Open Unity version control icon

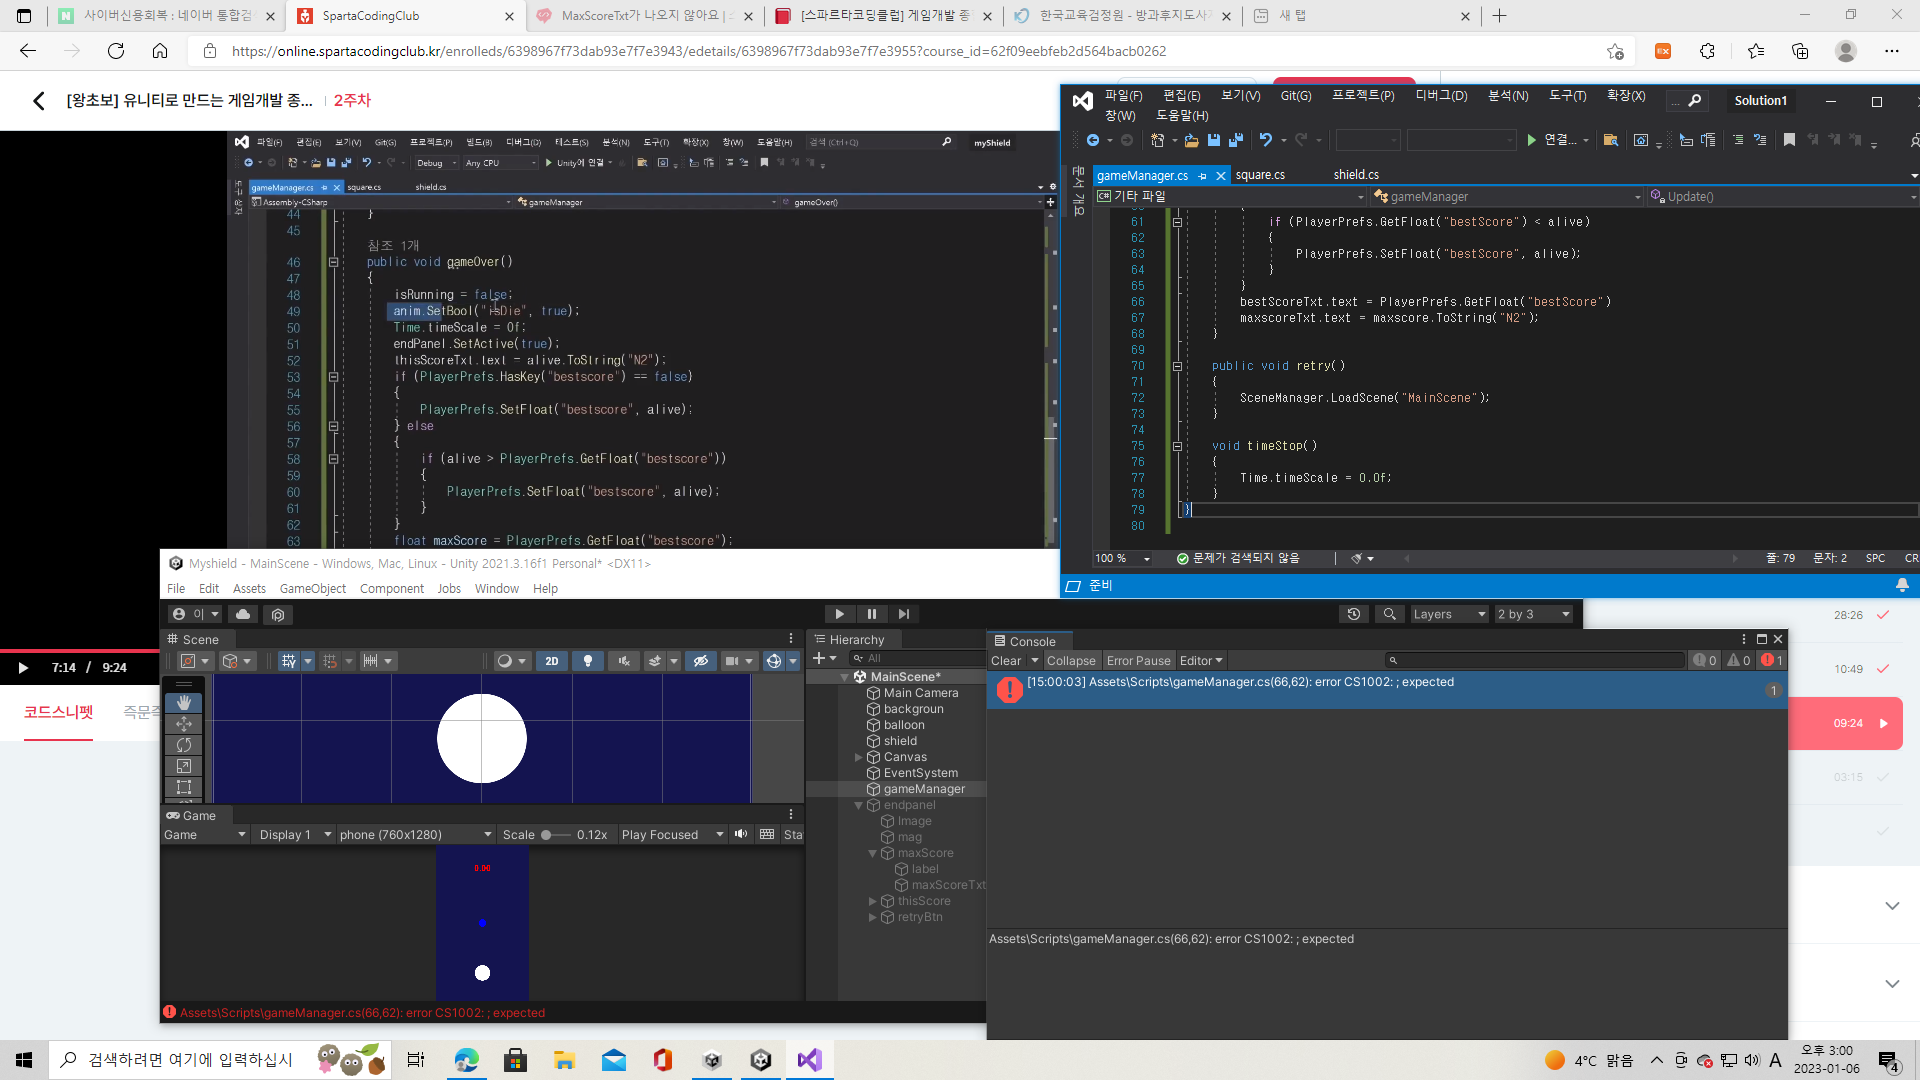[278, 615]
